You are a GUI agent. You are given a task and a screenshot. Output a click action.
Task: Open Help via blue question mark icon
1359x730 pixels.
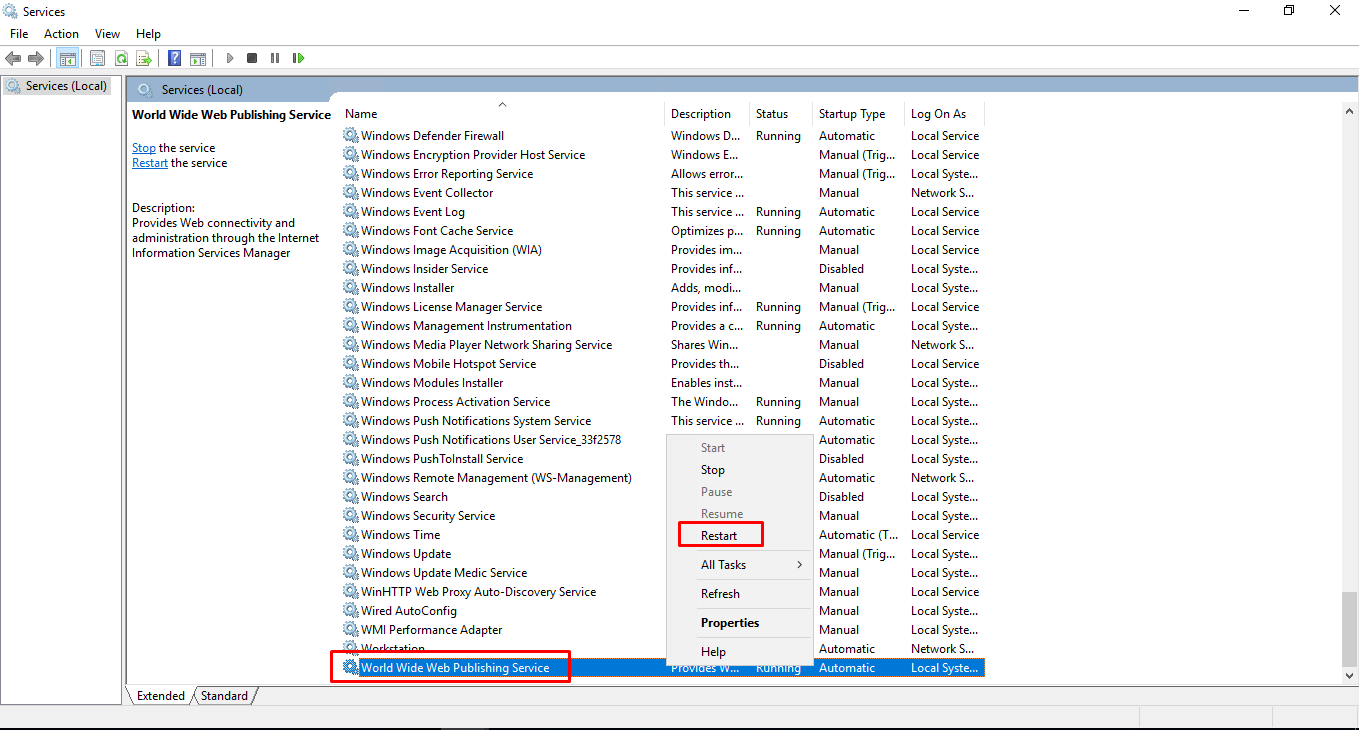[174, 59]
